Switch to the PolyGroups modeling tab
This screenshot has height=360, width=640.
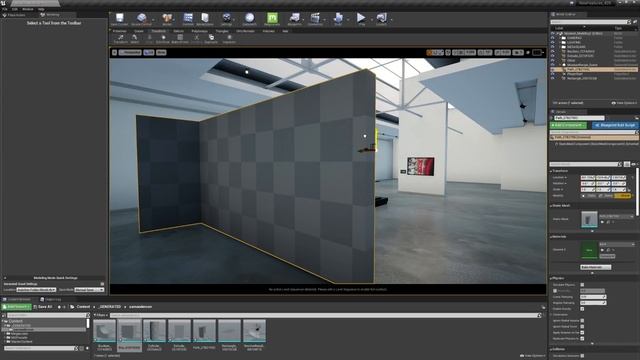[x=200, y=31]
